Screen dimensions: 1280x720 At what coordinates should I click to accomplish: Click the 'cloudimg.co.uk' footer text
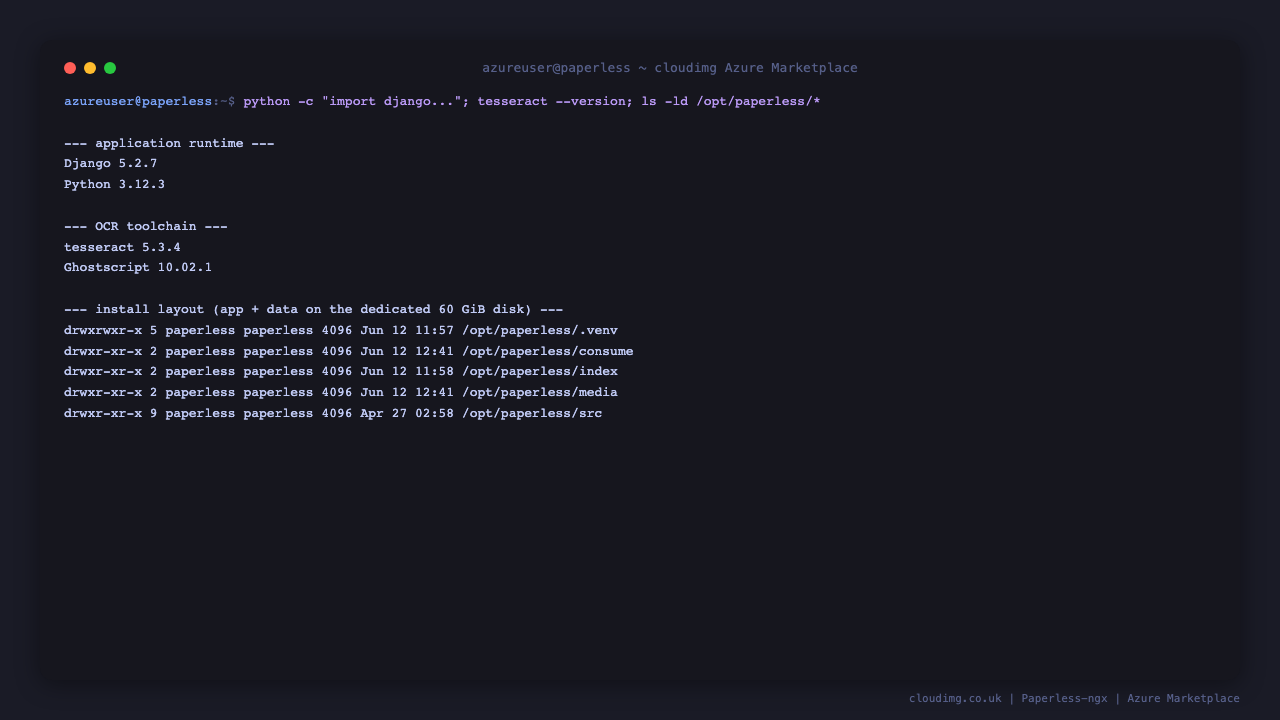pos(955,698)
